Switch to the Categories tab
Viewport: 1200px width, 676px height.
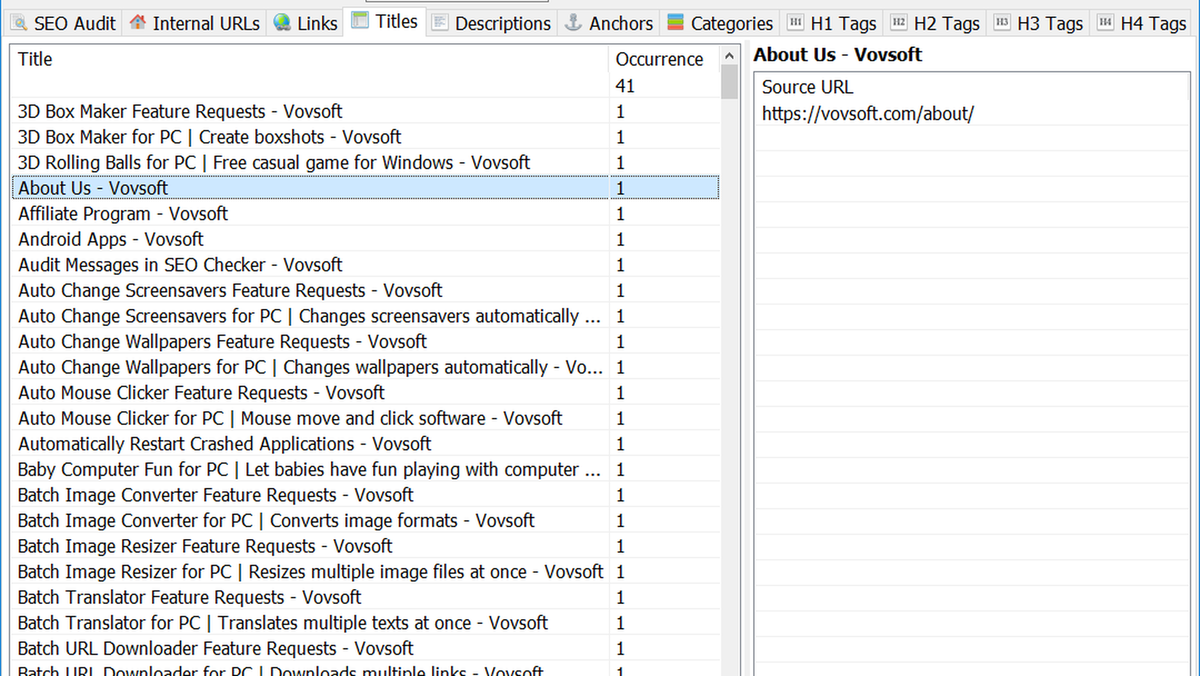point(720,22)
